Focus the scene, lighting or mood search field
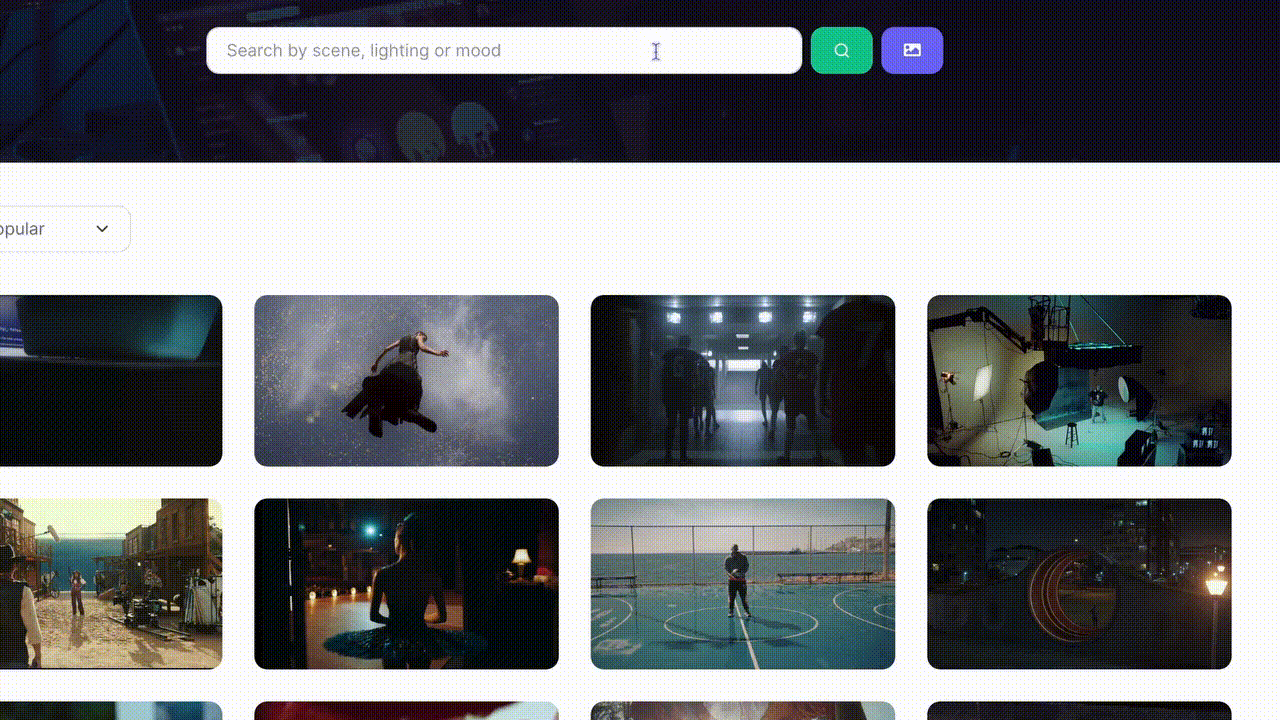This screenshot has width=1280, height=720. (504, 50)
